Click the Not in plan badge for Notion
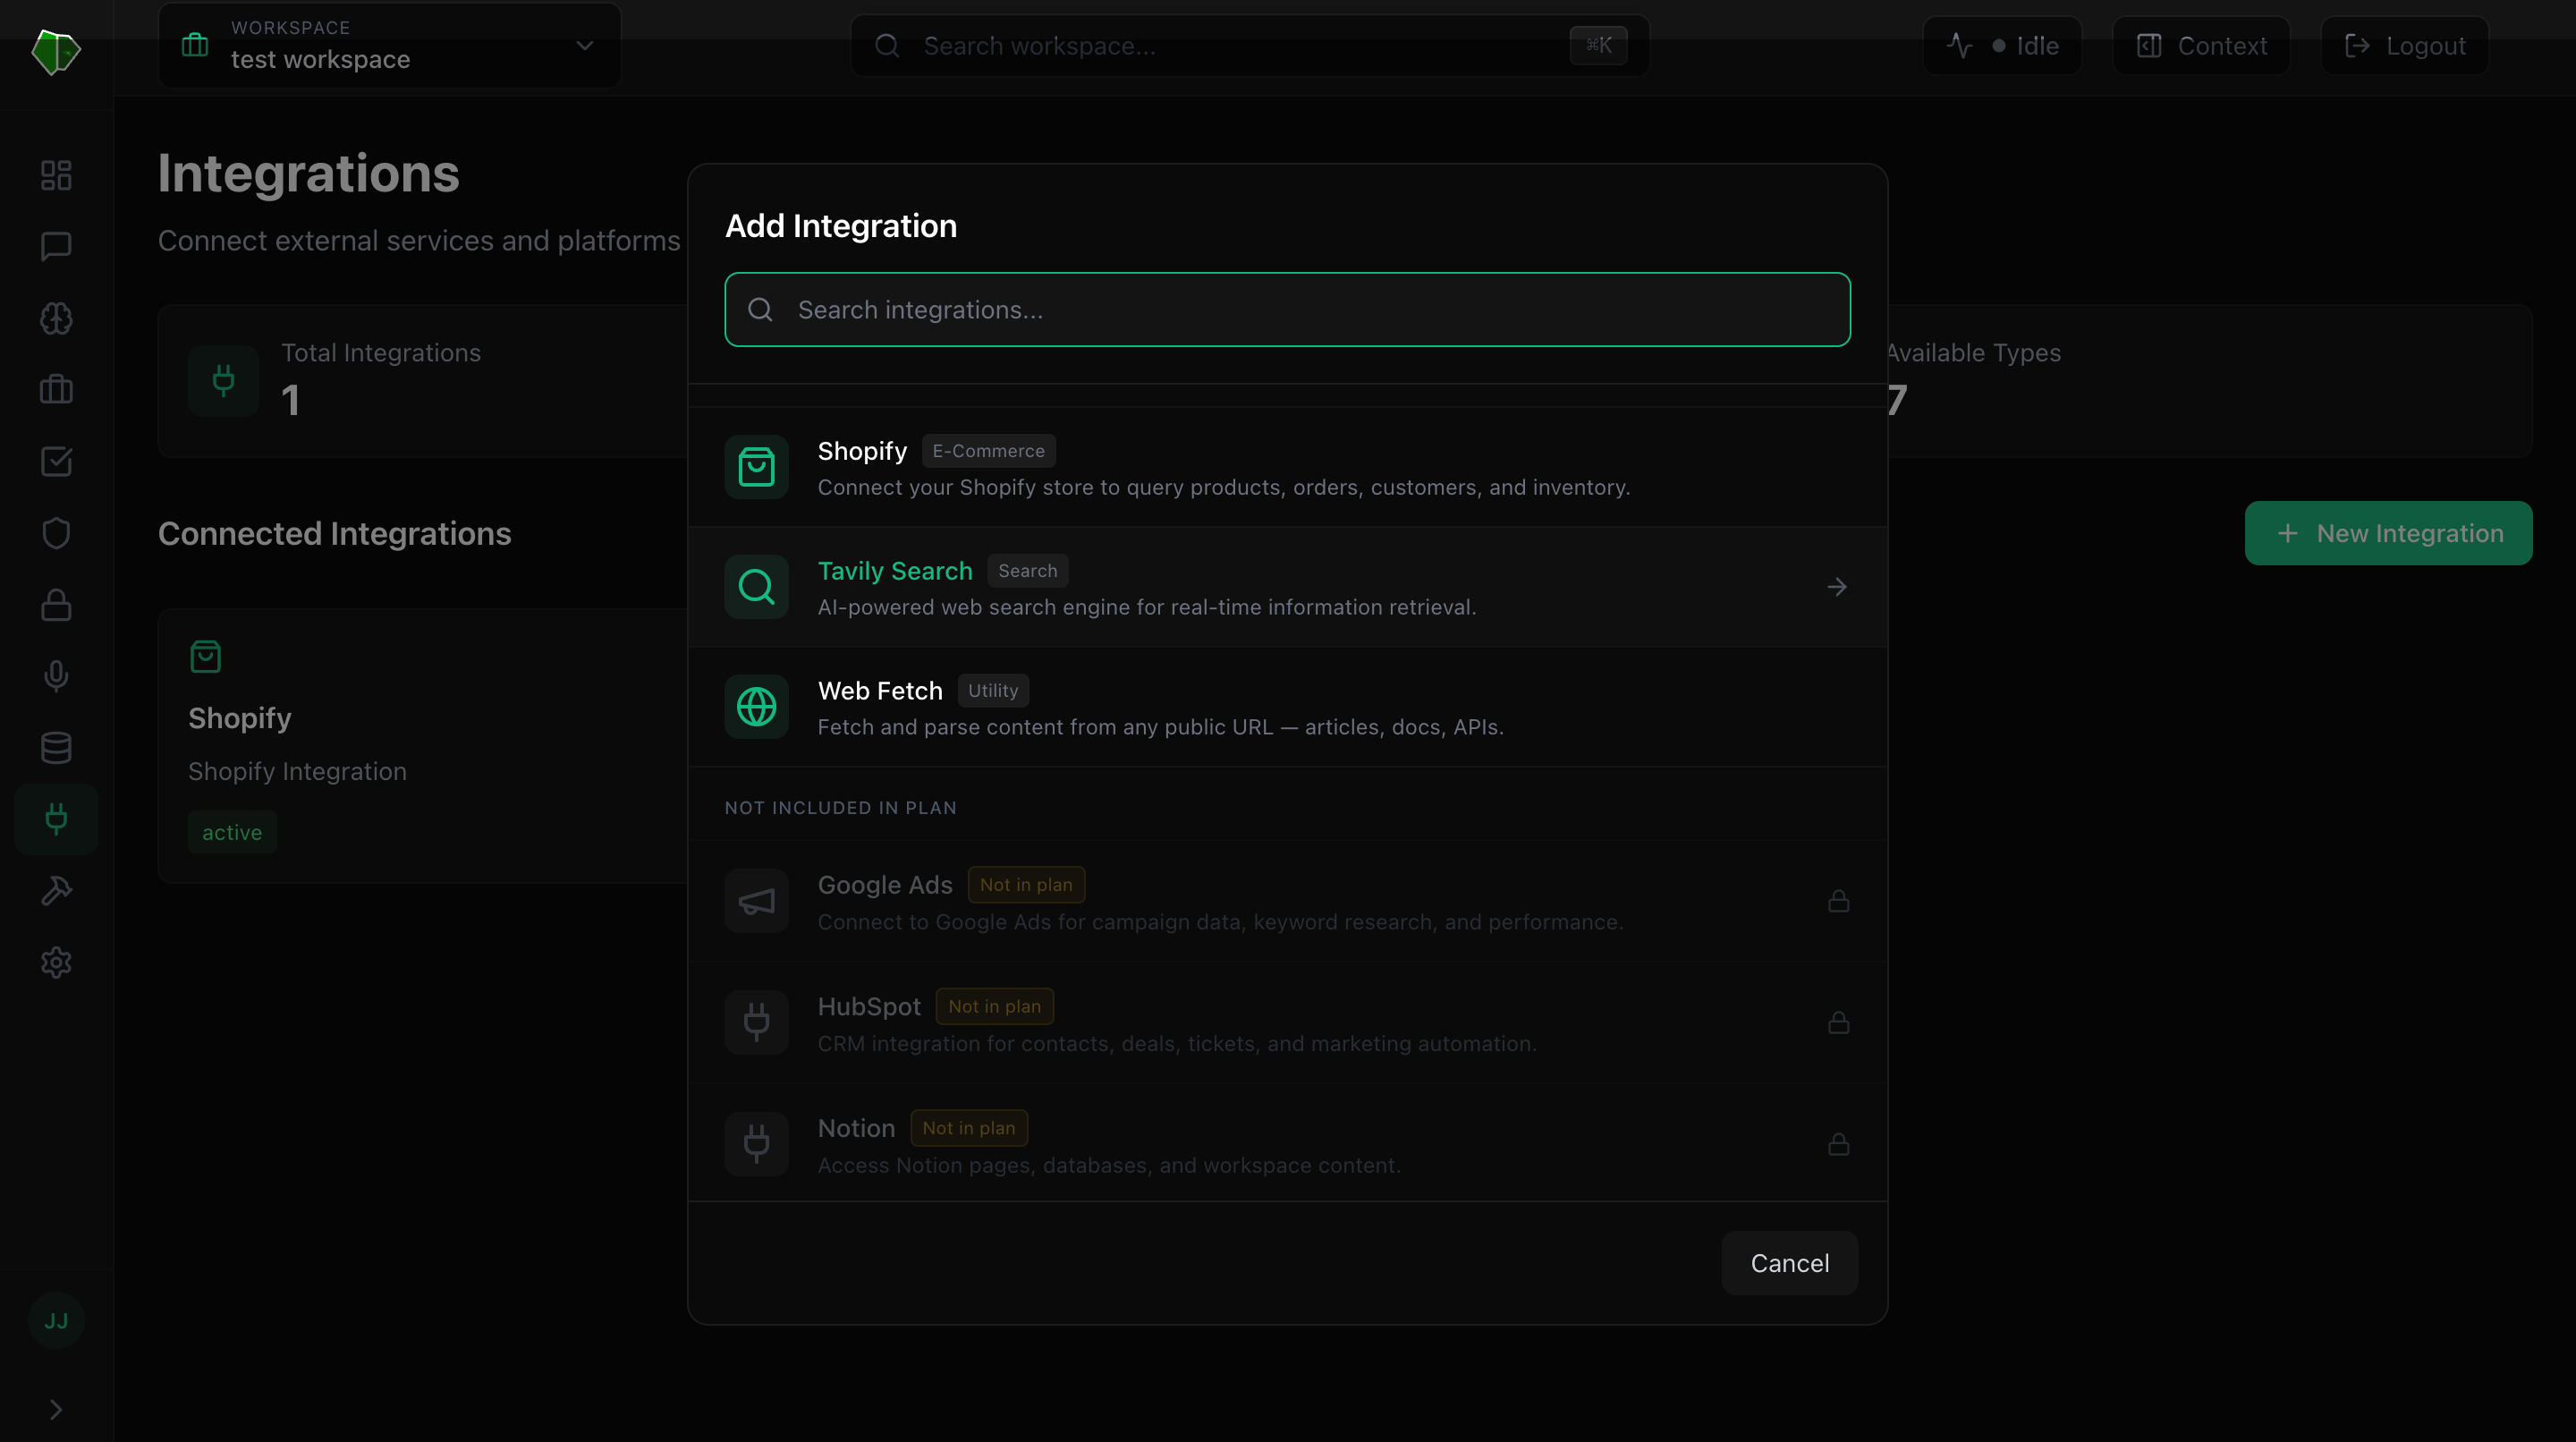The image size is (2576, 1442). click(x=969, y=1128)
